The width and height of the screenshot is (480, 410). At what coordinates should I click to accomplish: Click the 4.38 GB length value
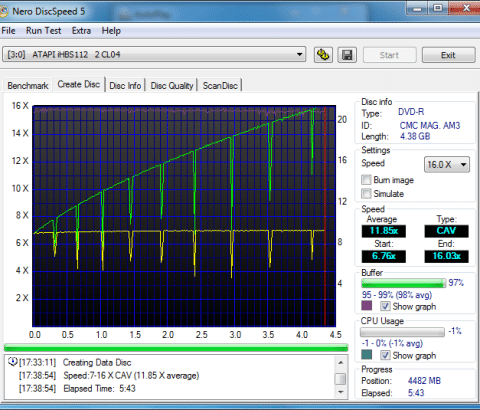[x=415, y=136]
